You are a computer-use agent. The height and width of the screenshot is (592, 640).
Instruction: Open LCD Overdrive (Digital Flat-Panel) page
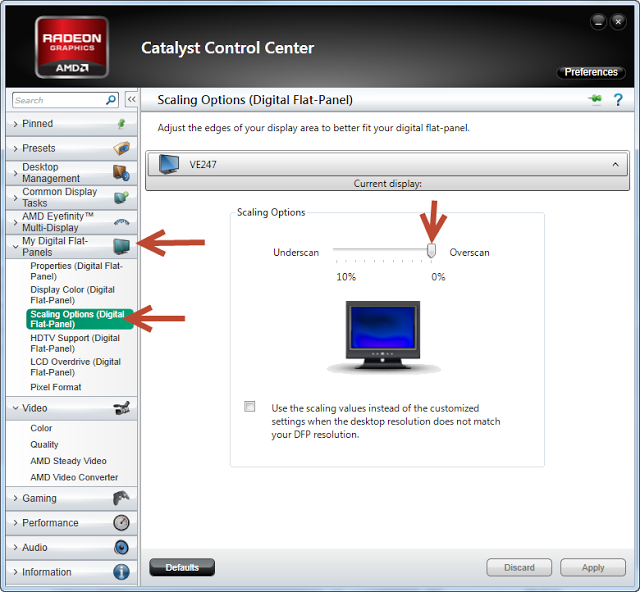(76, 367)
